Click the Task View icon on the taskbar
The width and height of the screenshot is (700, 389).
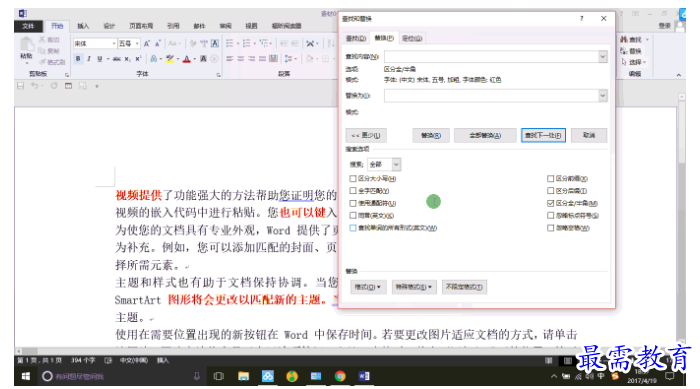(x=219, y=376)
